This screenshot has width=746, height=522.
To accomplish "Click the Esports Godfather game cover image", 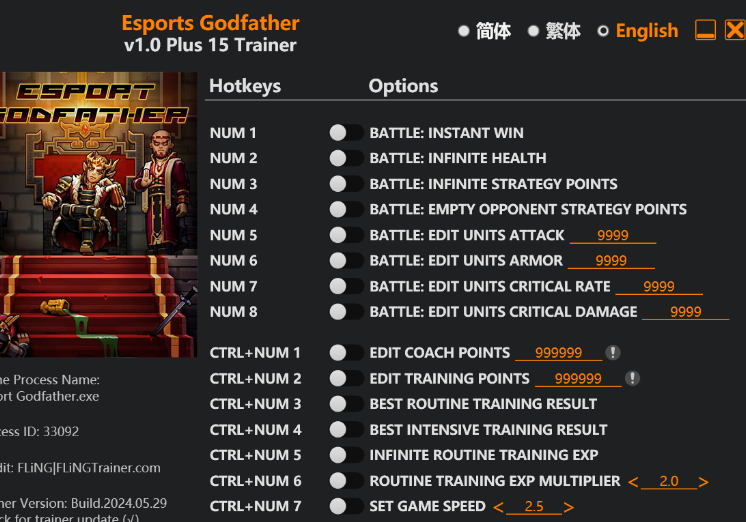I will coord(97,214).
